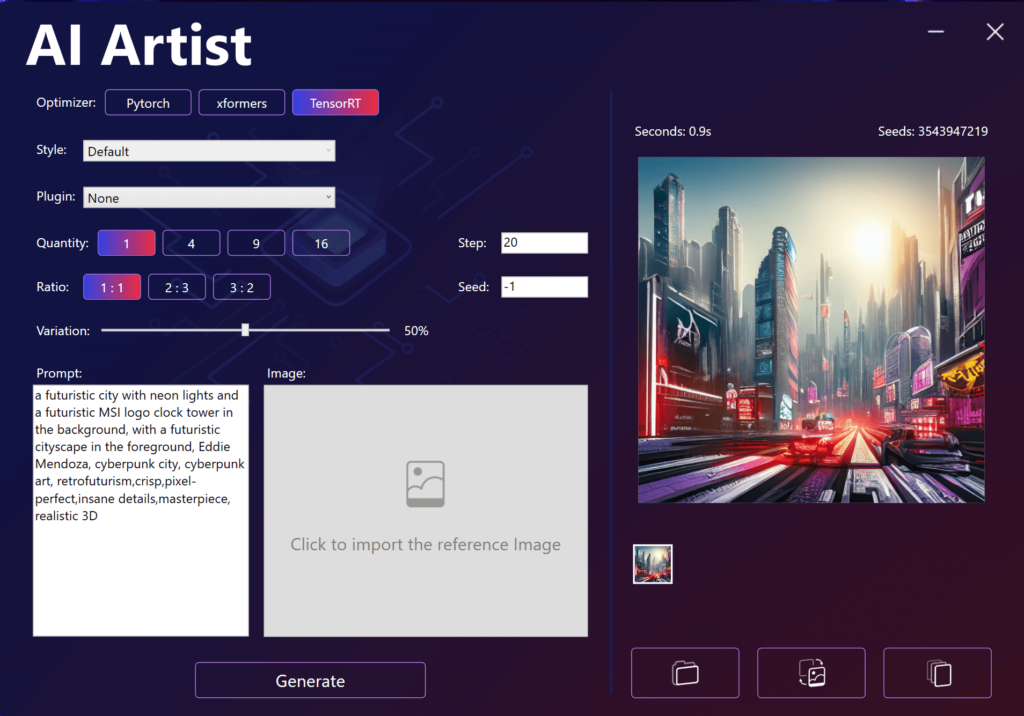The height and width of the screenshot is (716, 1024).
Task: Set Quantity to 16 images
Action: pyautogui.click(x=320, y=242)
